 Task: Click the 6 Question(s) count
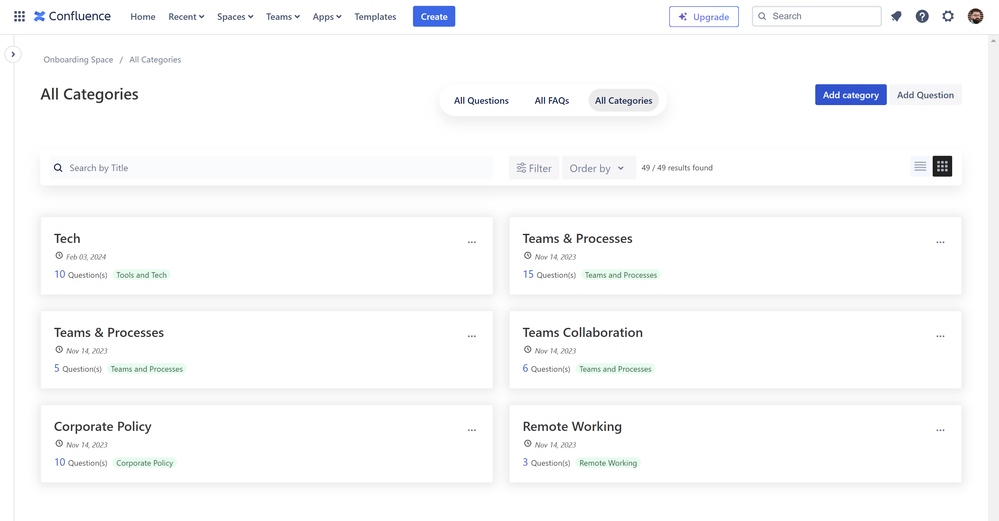547,369
